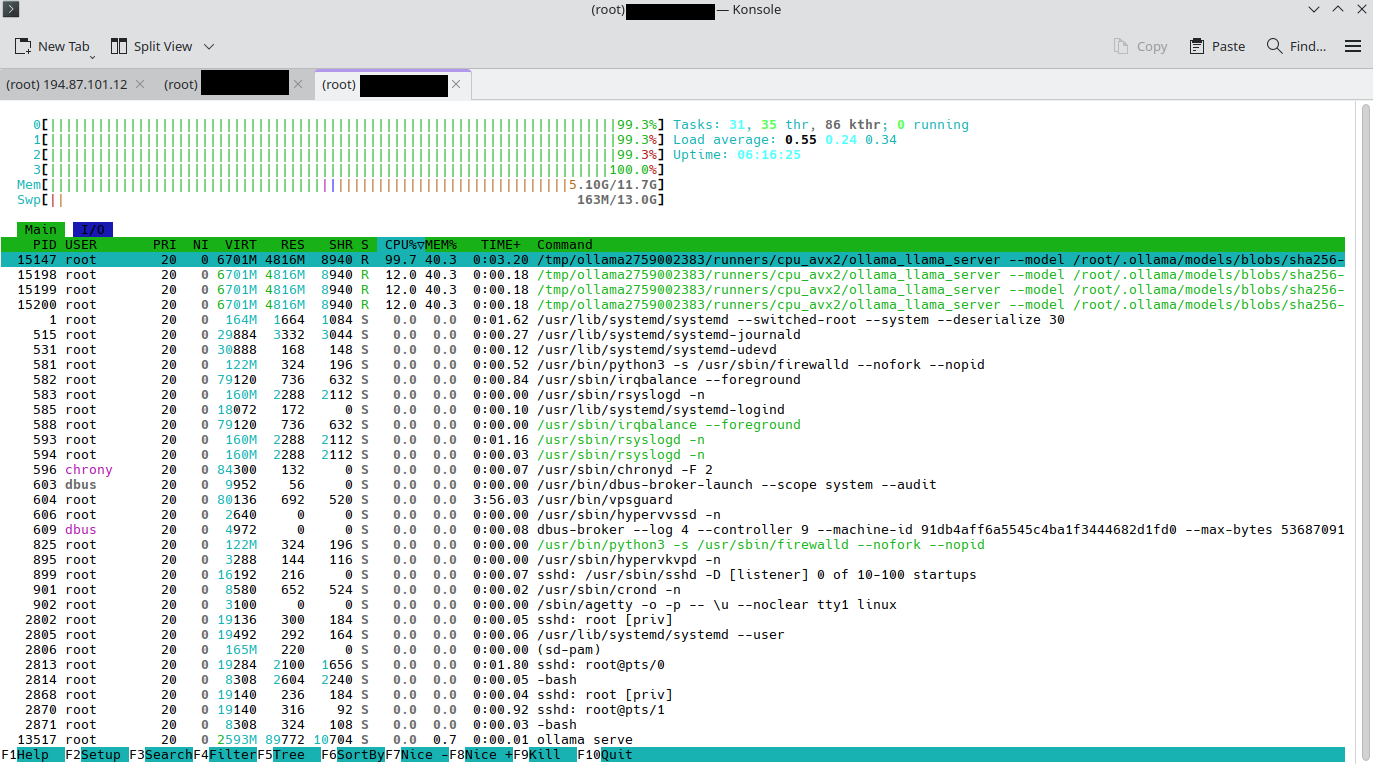Click F10 Quit to exit htop
The image size is (1373, 764).
[605, 755]
